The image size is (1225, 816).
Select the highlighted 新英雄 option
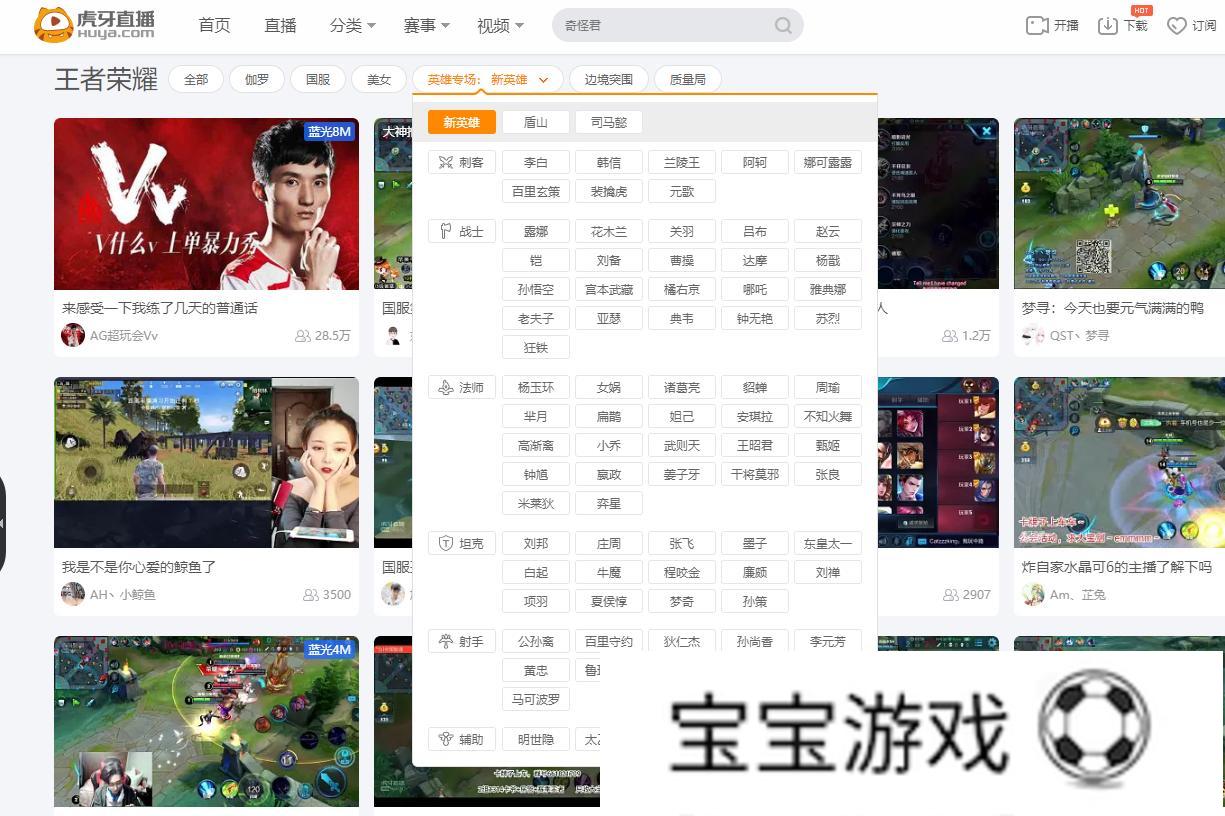[462, 122]
